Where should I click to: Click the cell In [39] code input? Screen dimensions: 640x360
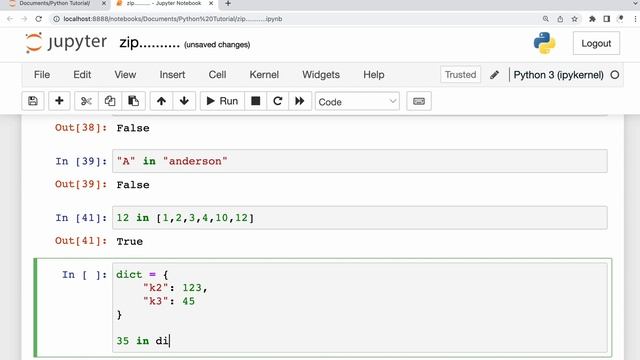click(360, 161)
